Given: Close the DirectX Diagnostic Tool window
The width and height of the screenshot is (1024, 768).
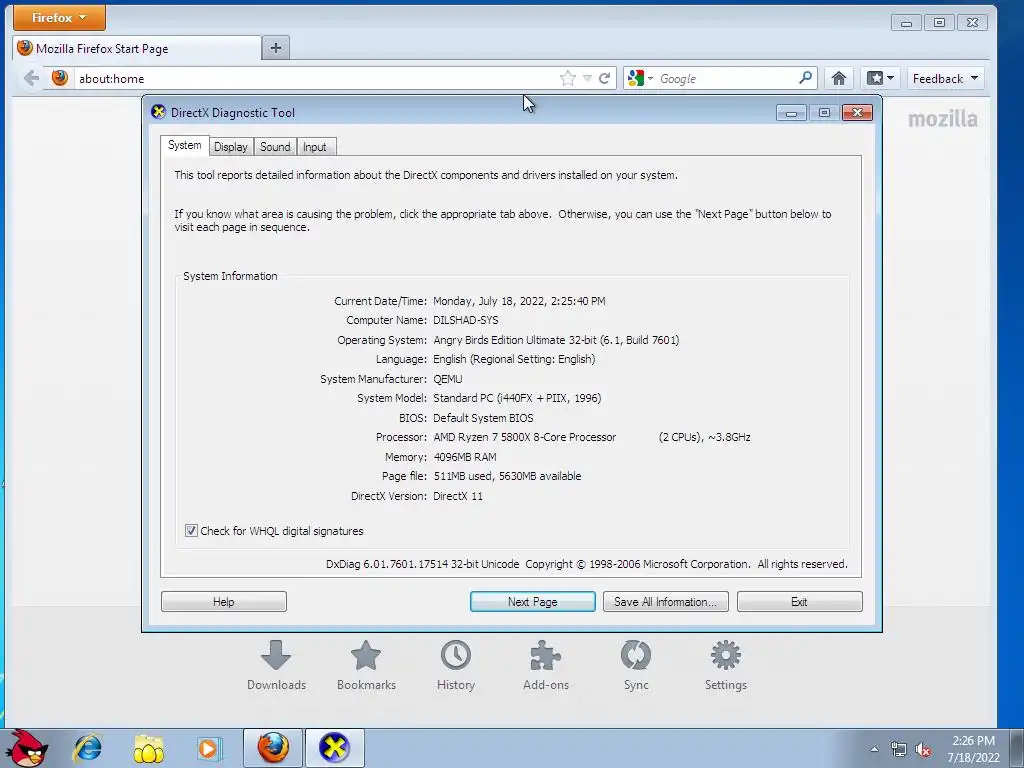Looking at the screenshot, I should 857,112.
